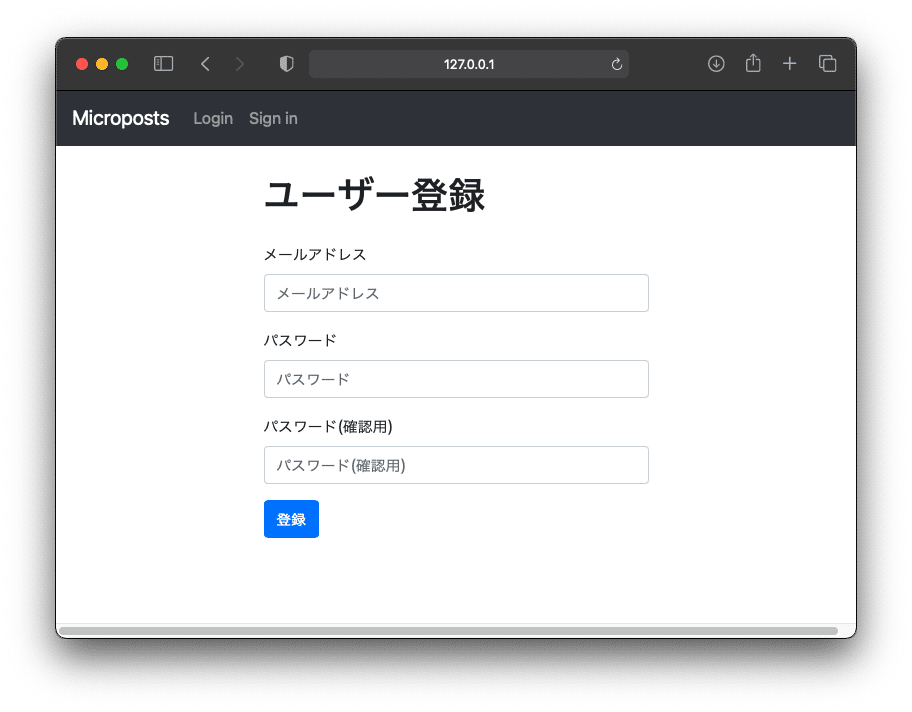This screenshot has height=712, width=912.
Task: Click the horizontal scrollbar at page bottom
Action: coord(448,631)
